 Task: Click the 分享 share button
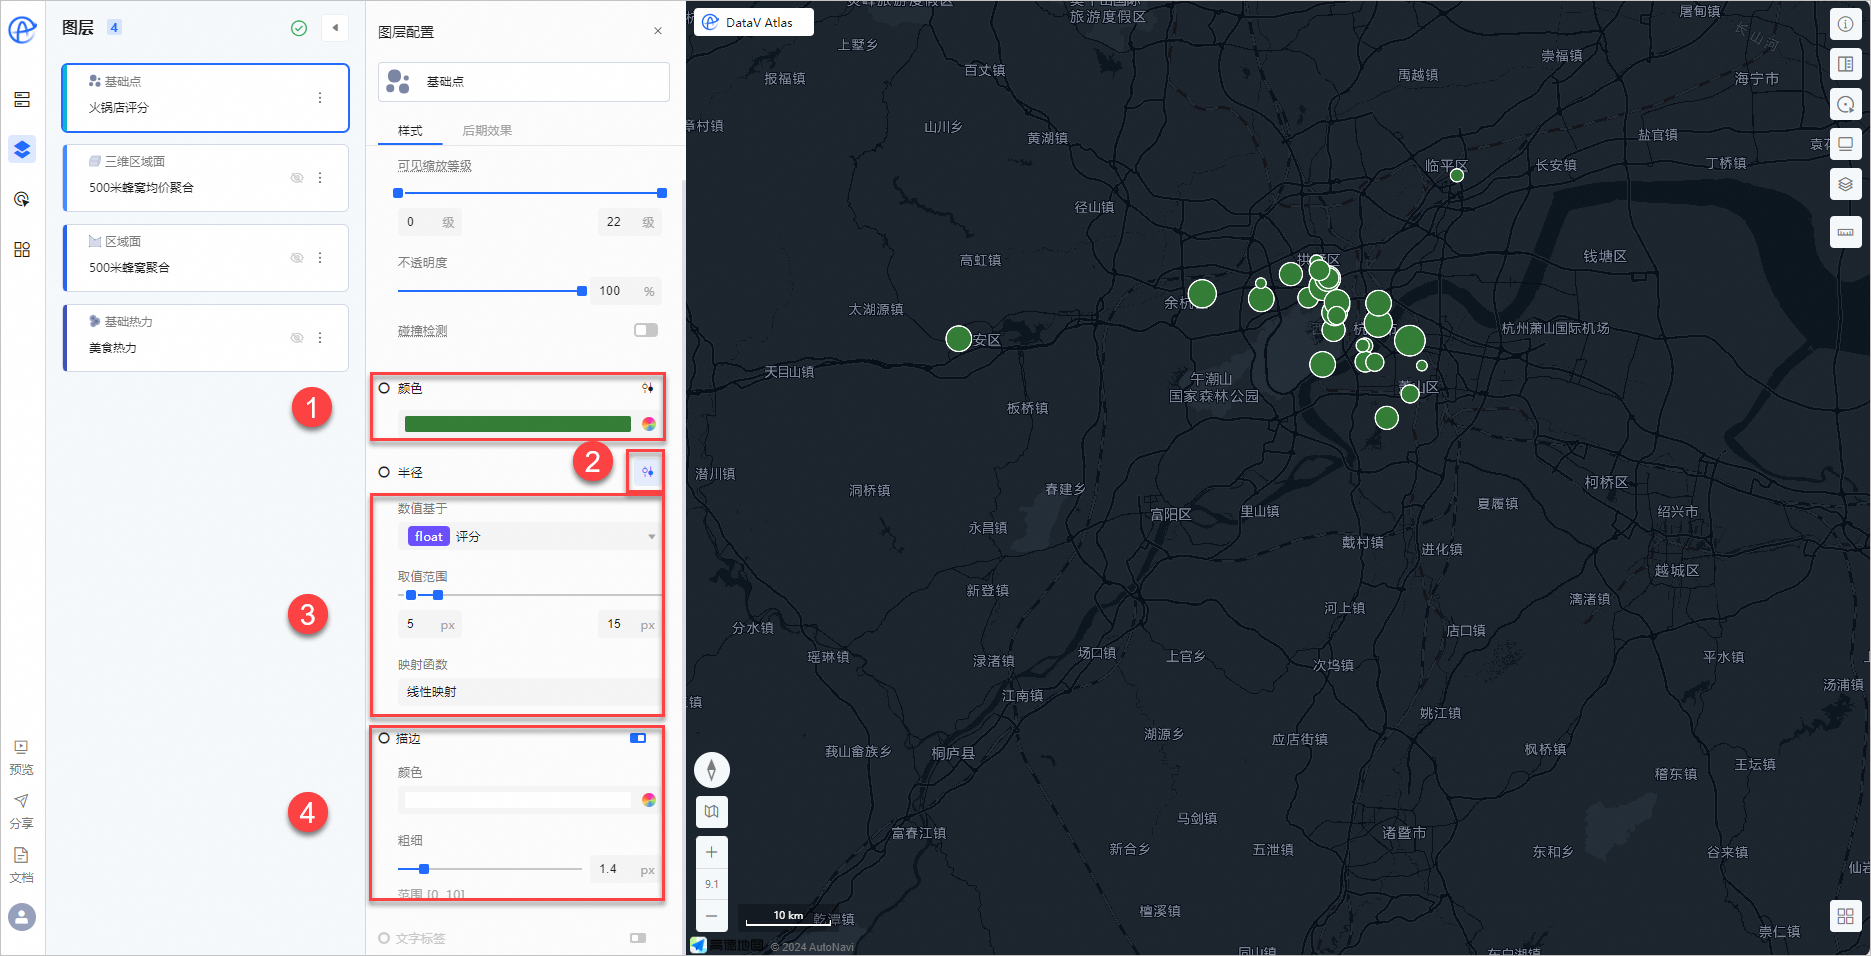tap(22, 811)
